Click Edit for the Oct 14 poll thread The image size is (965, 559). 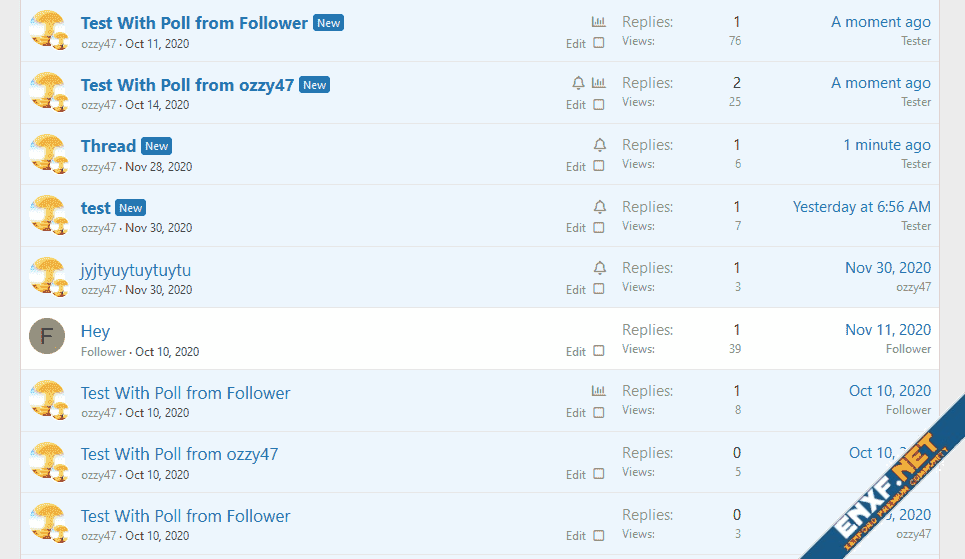[576, 105]
